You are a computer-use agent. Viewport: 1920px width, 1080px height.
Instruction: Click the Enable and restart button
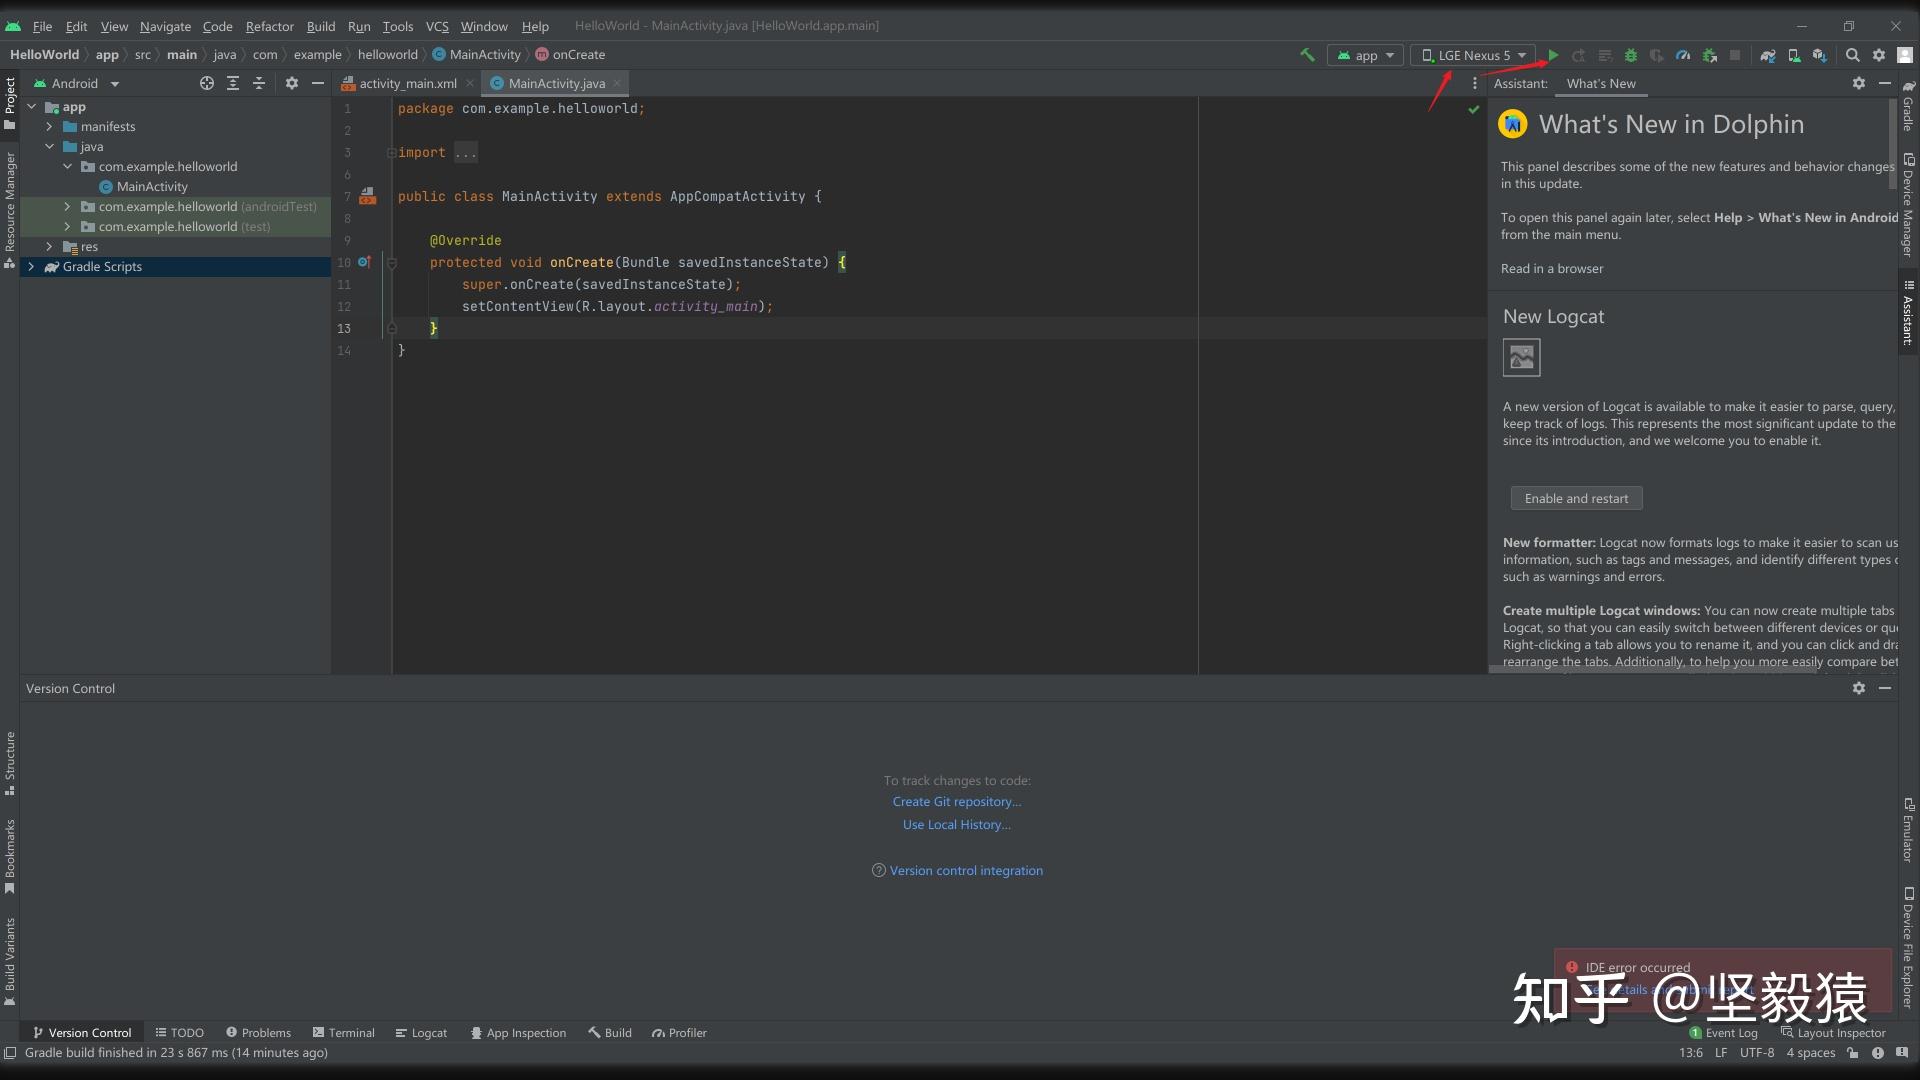tap(1576, 498)
